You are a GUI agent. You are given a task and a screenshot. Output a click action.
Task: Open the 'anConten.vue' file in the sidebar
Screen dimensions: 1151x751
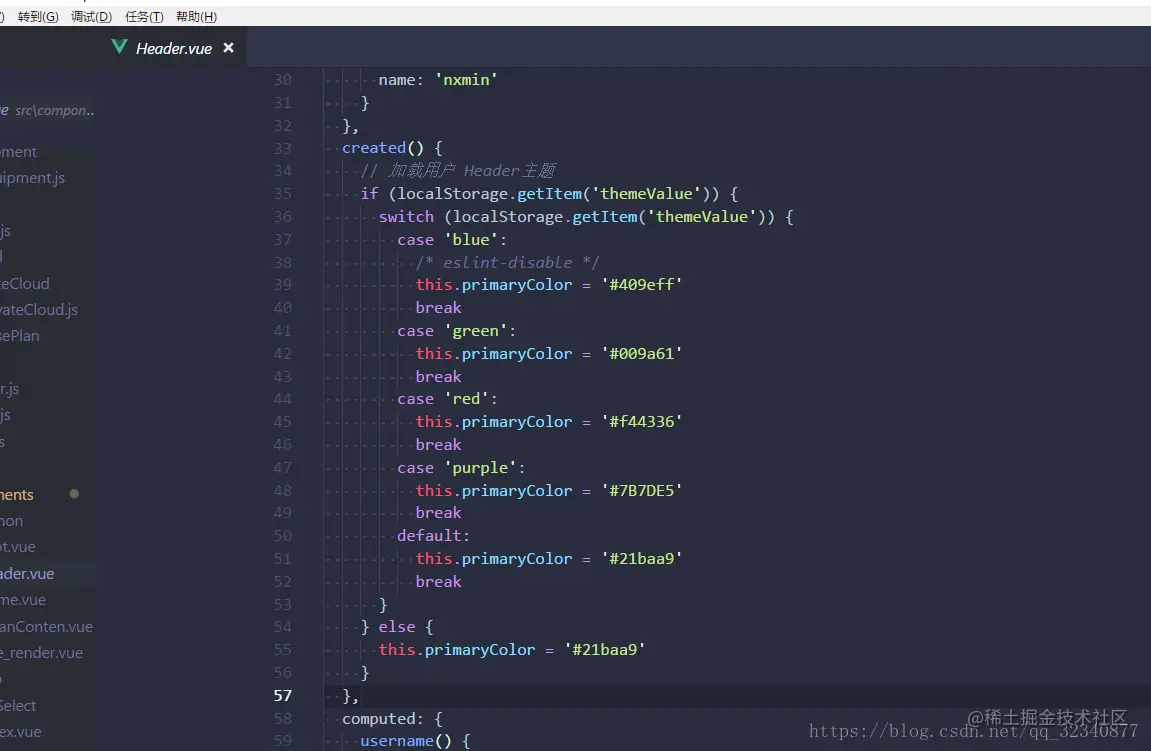(46, 626)
